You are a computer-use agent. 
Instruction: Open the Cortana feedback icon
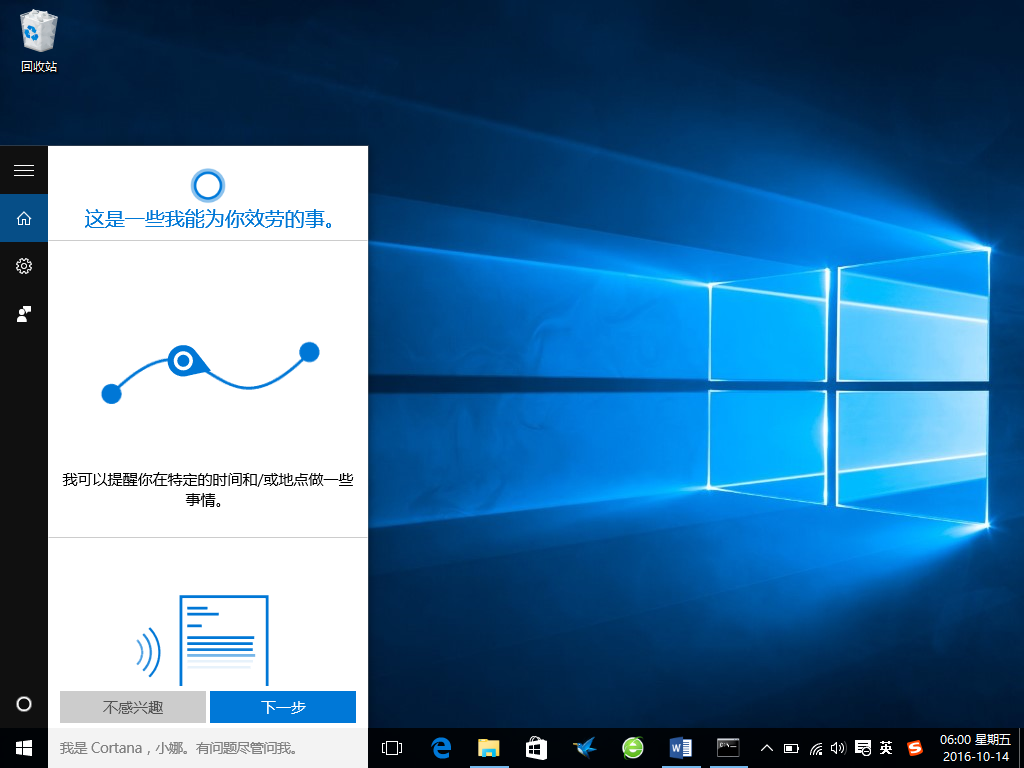pos(24,314)
